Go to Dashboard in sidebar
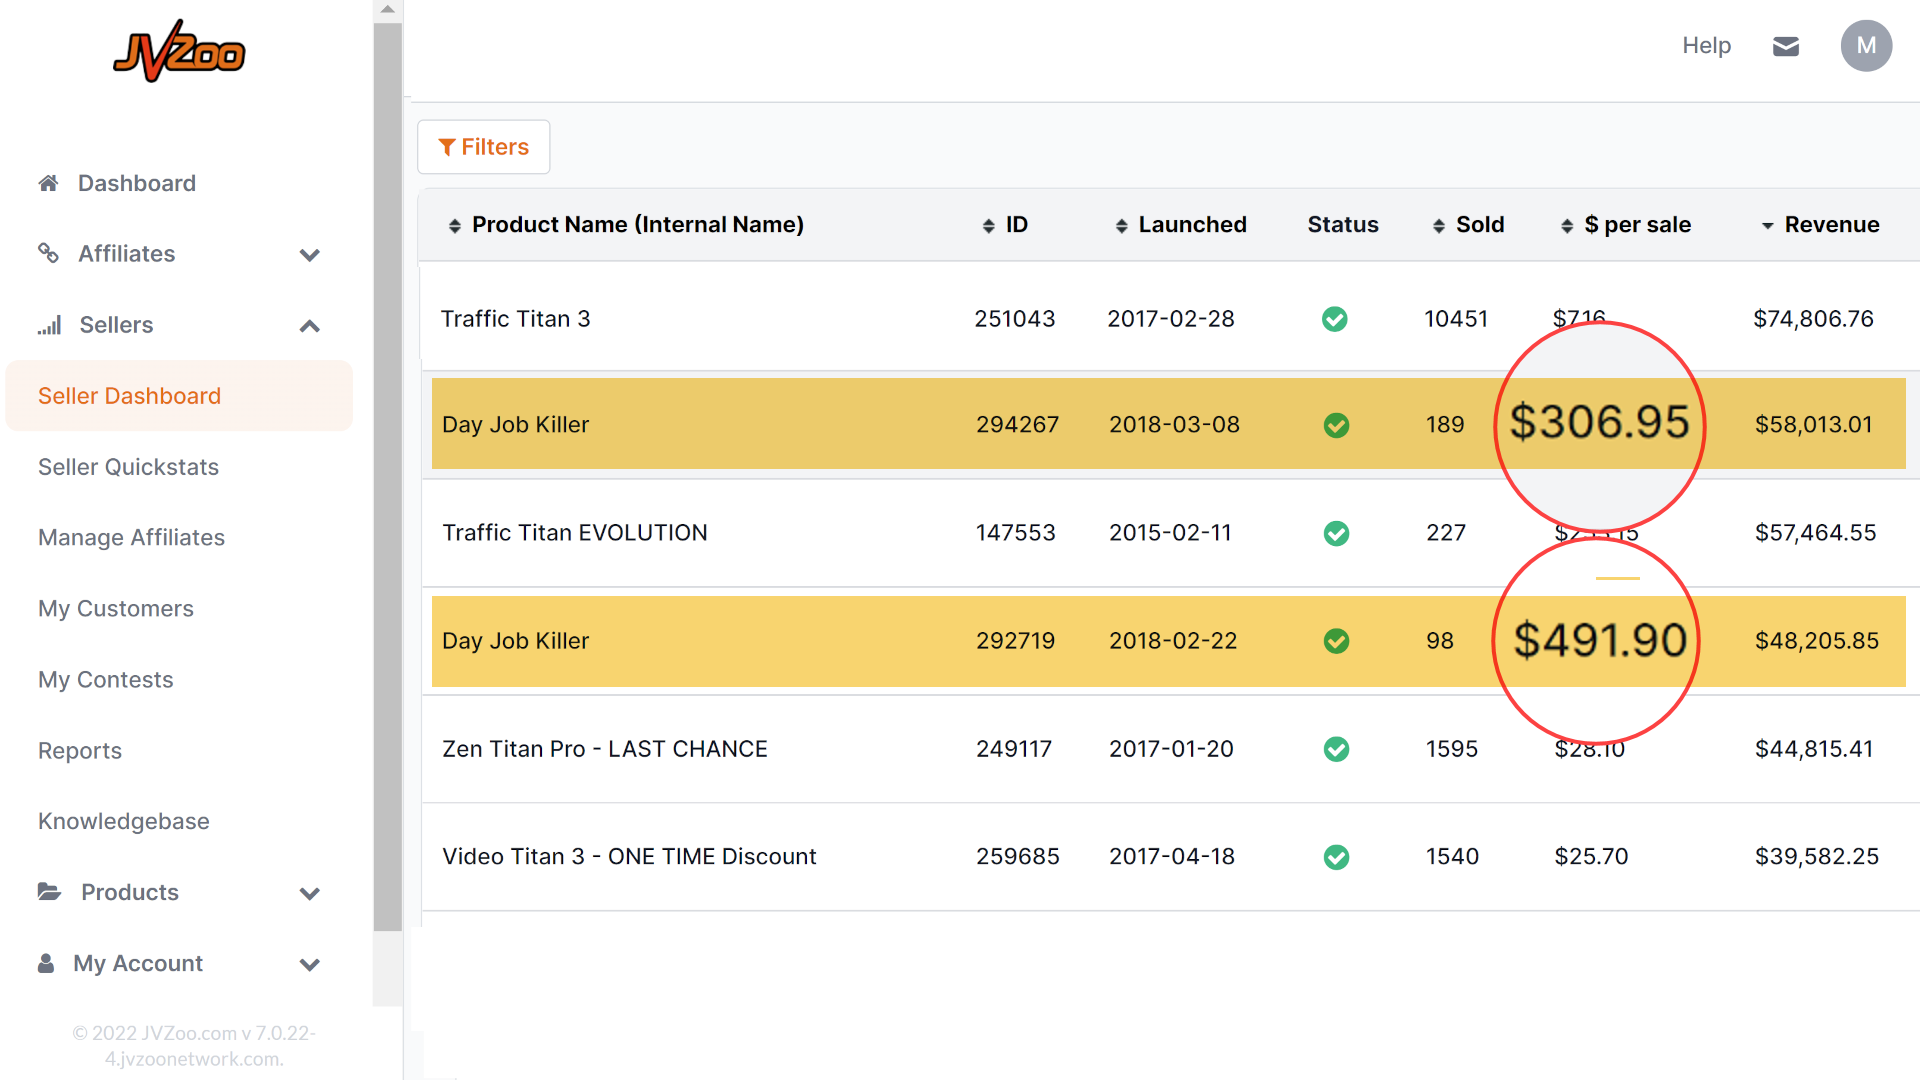 tap(137, 183)
